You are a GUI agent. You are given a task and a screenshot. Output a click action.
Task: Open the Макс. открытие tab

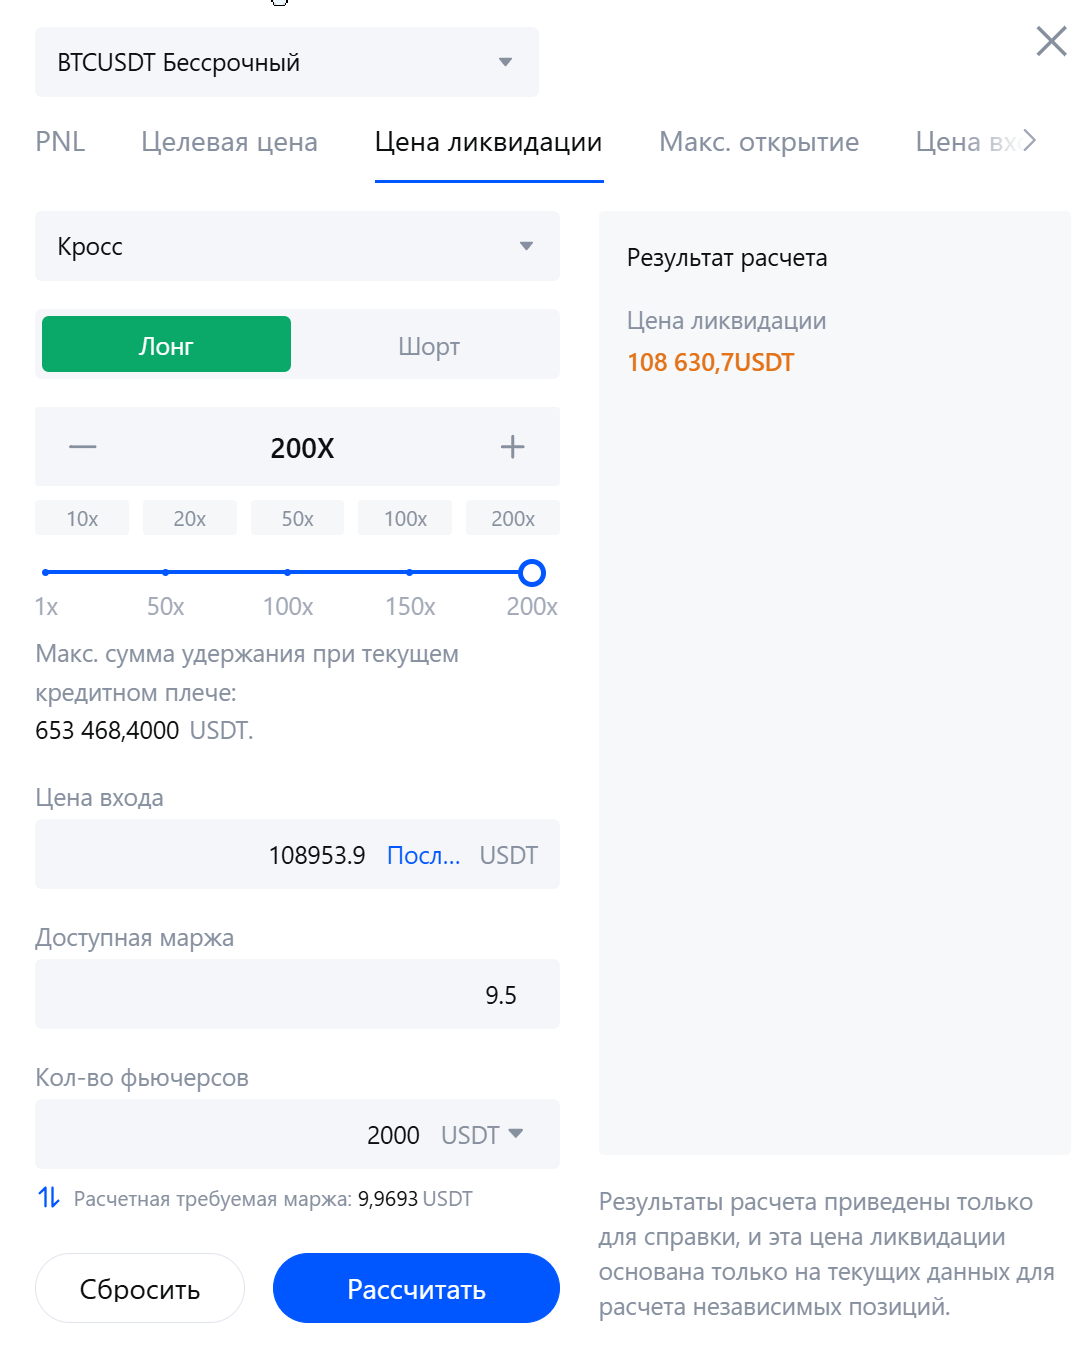759,142
